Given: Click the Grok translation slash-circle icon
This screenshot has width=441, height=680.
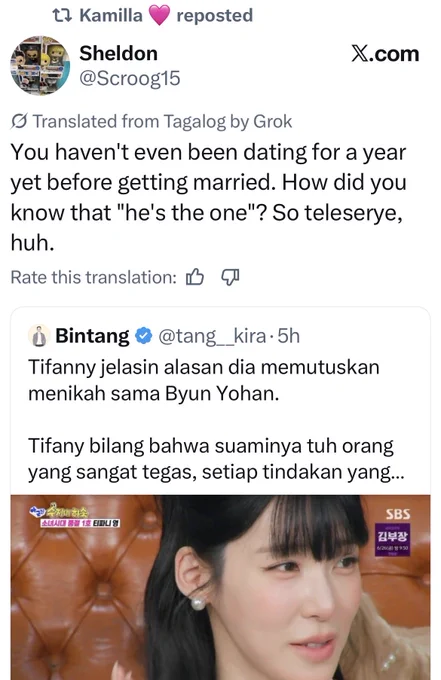Looking at the screenshot, I should pyautogui.click(x=19, y=121).
